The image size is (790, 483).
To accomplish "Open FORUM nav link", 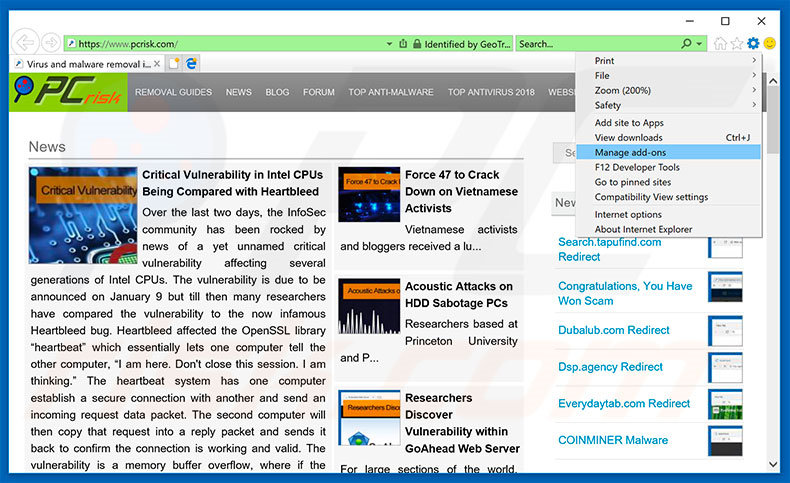I will click(x=319, y=92).
